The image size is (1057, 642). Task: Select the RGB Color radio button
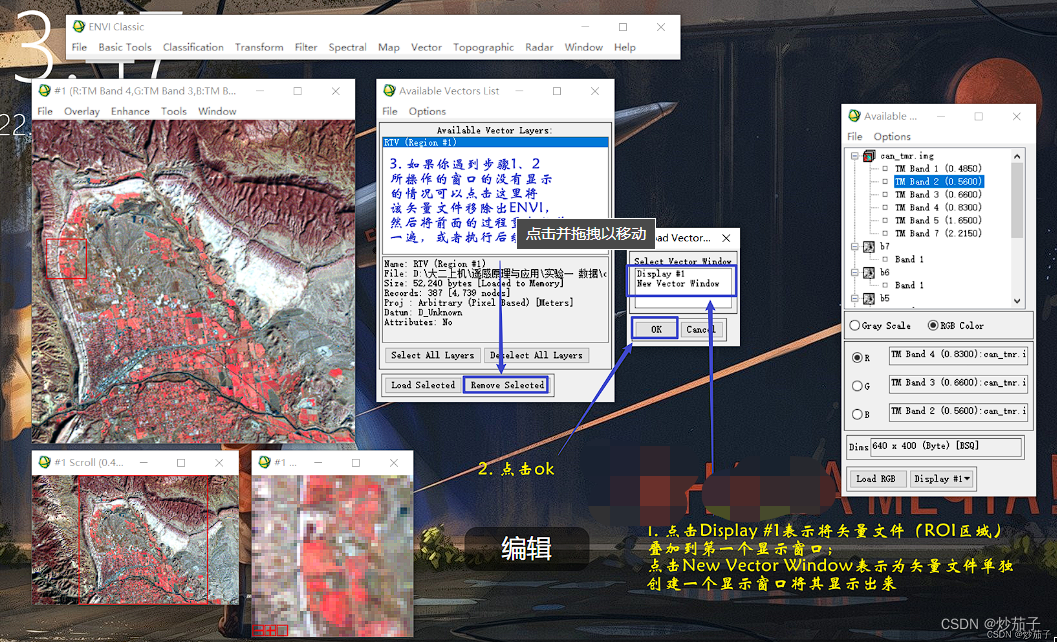(x=933, y=326)
